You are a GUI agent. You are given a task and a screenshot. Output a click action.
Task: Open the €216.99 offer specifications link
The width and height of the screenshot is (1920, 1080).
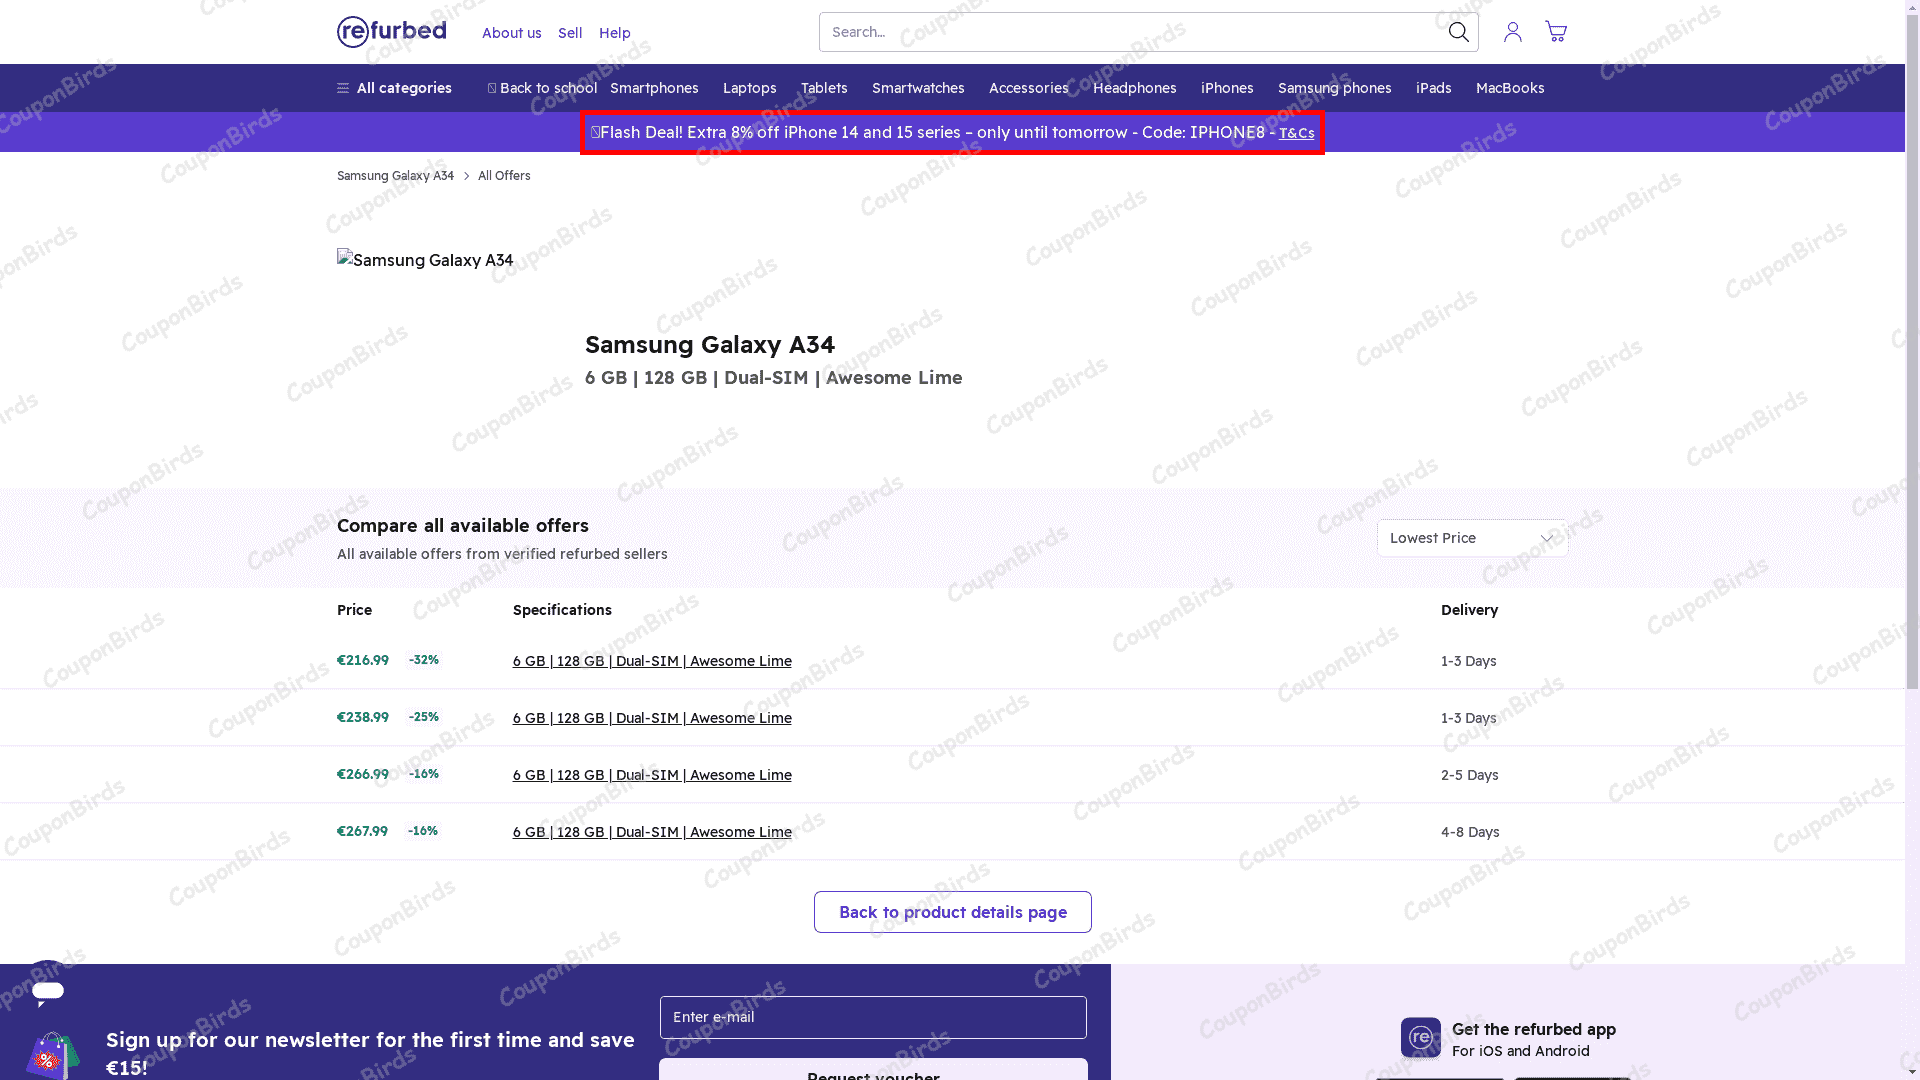click(652, 661)
